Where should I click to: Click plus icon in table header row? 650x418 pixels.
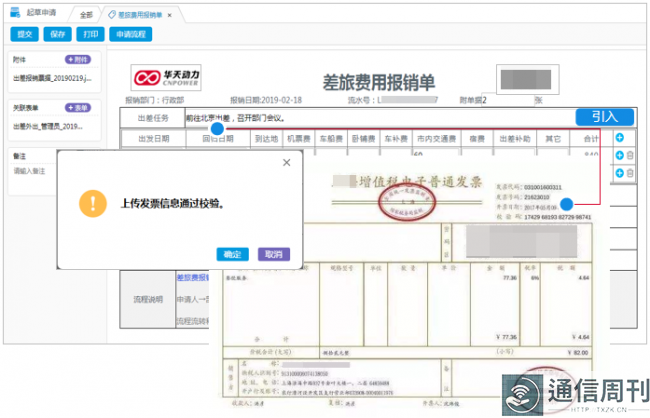[620, 138]
